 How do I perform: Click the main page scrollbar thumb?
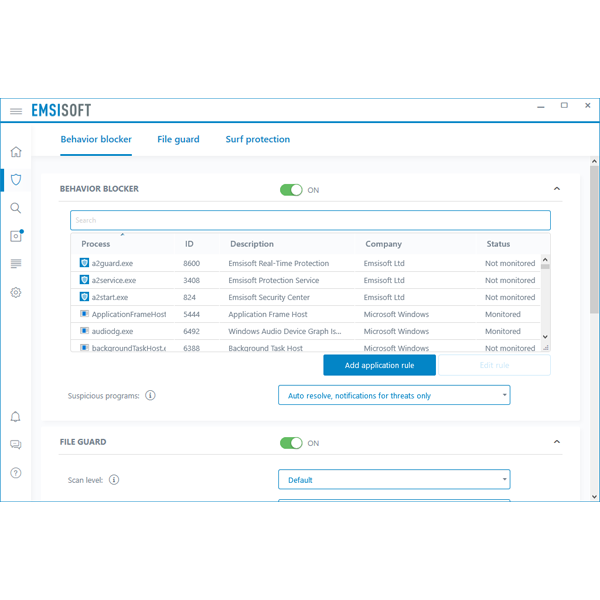tap(594, 240)
